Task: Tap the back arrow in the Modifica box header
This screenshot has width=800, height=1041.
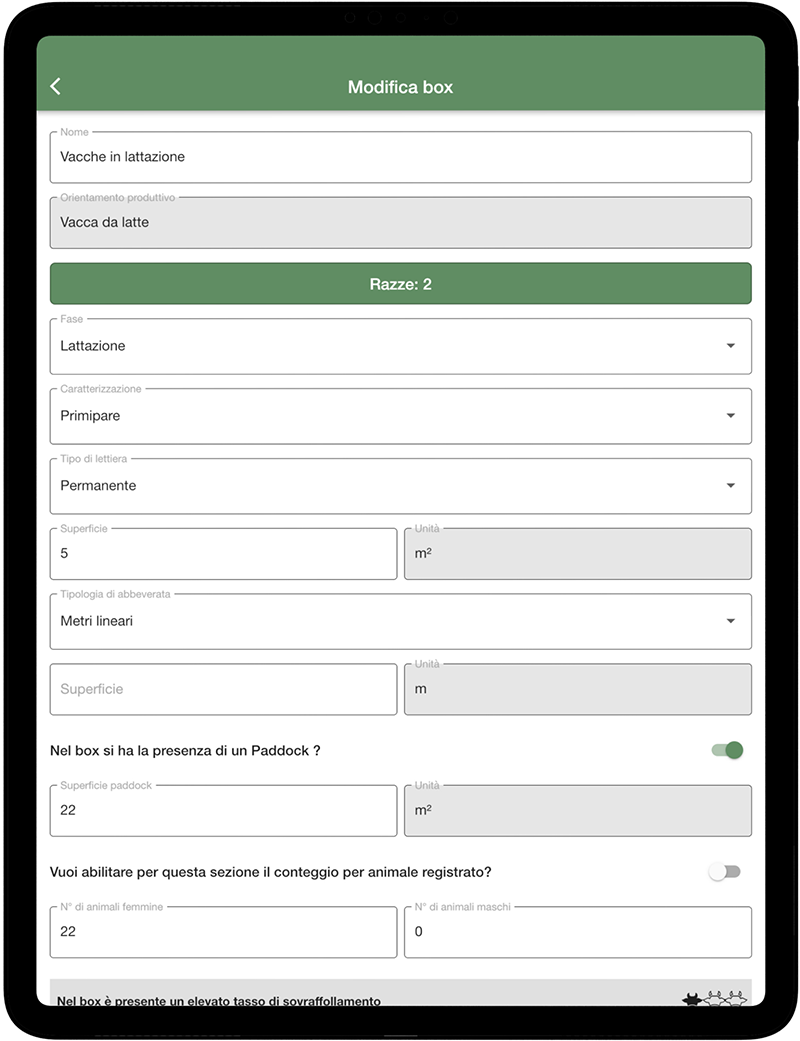Action: tap(55, 86)
